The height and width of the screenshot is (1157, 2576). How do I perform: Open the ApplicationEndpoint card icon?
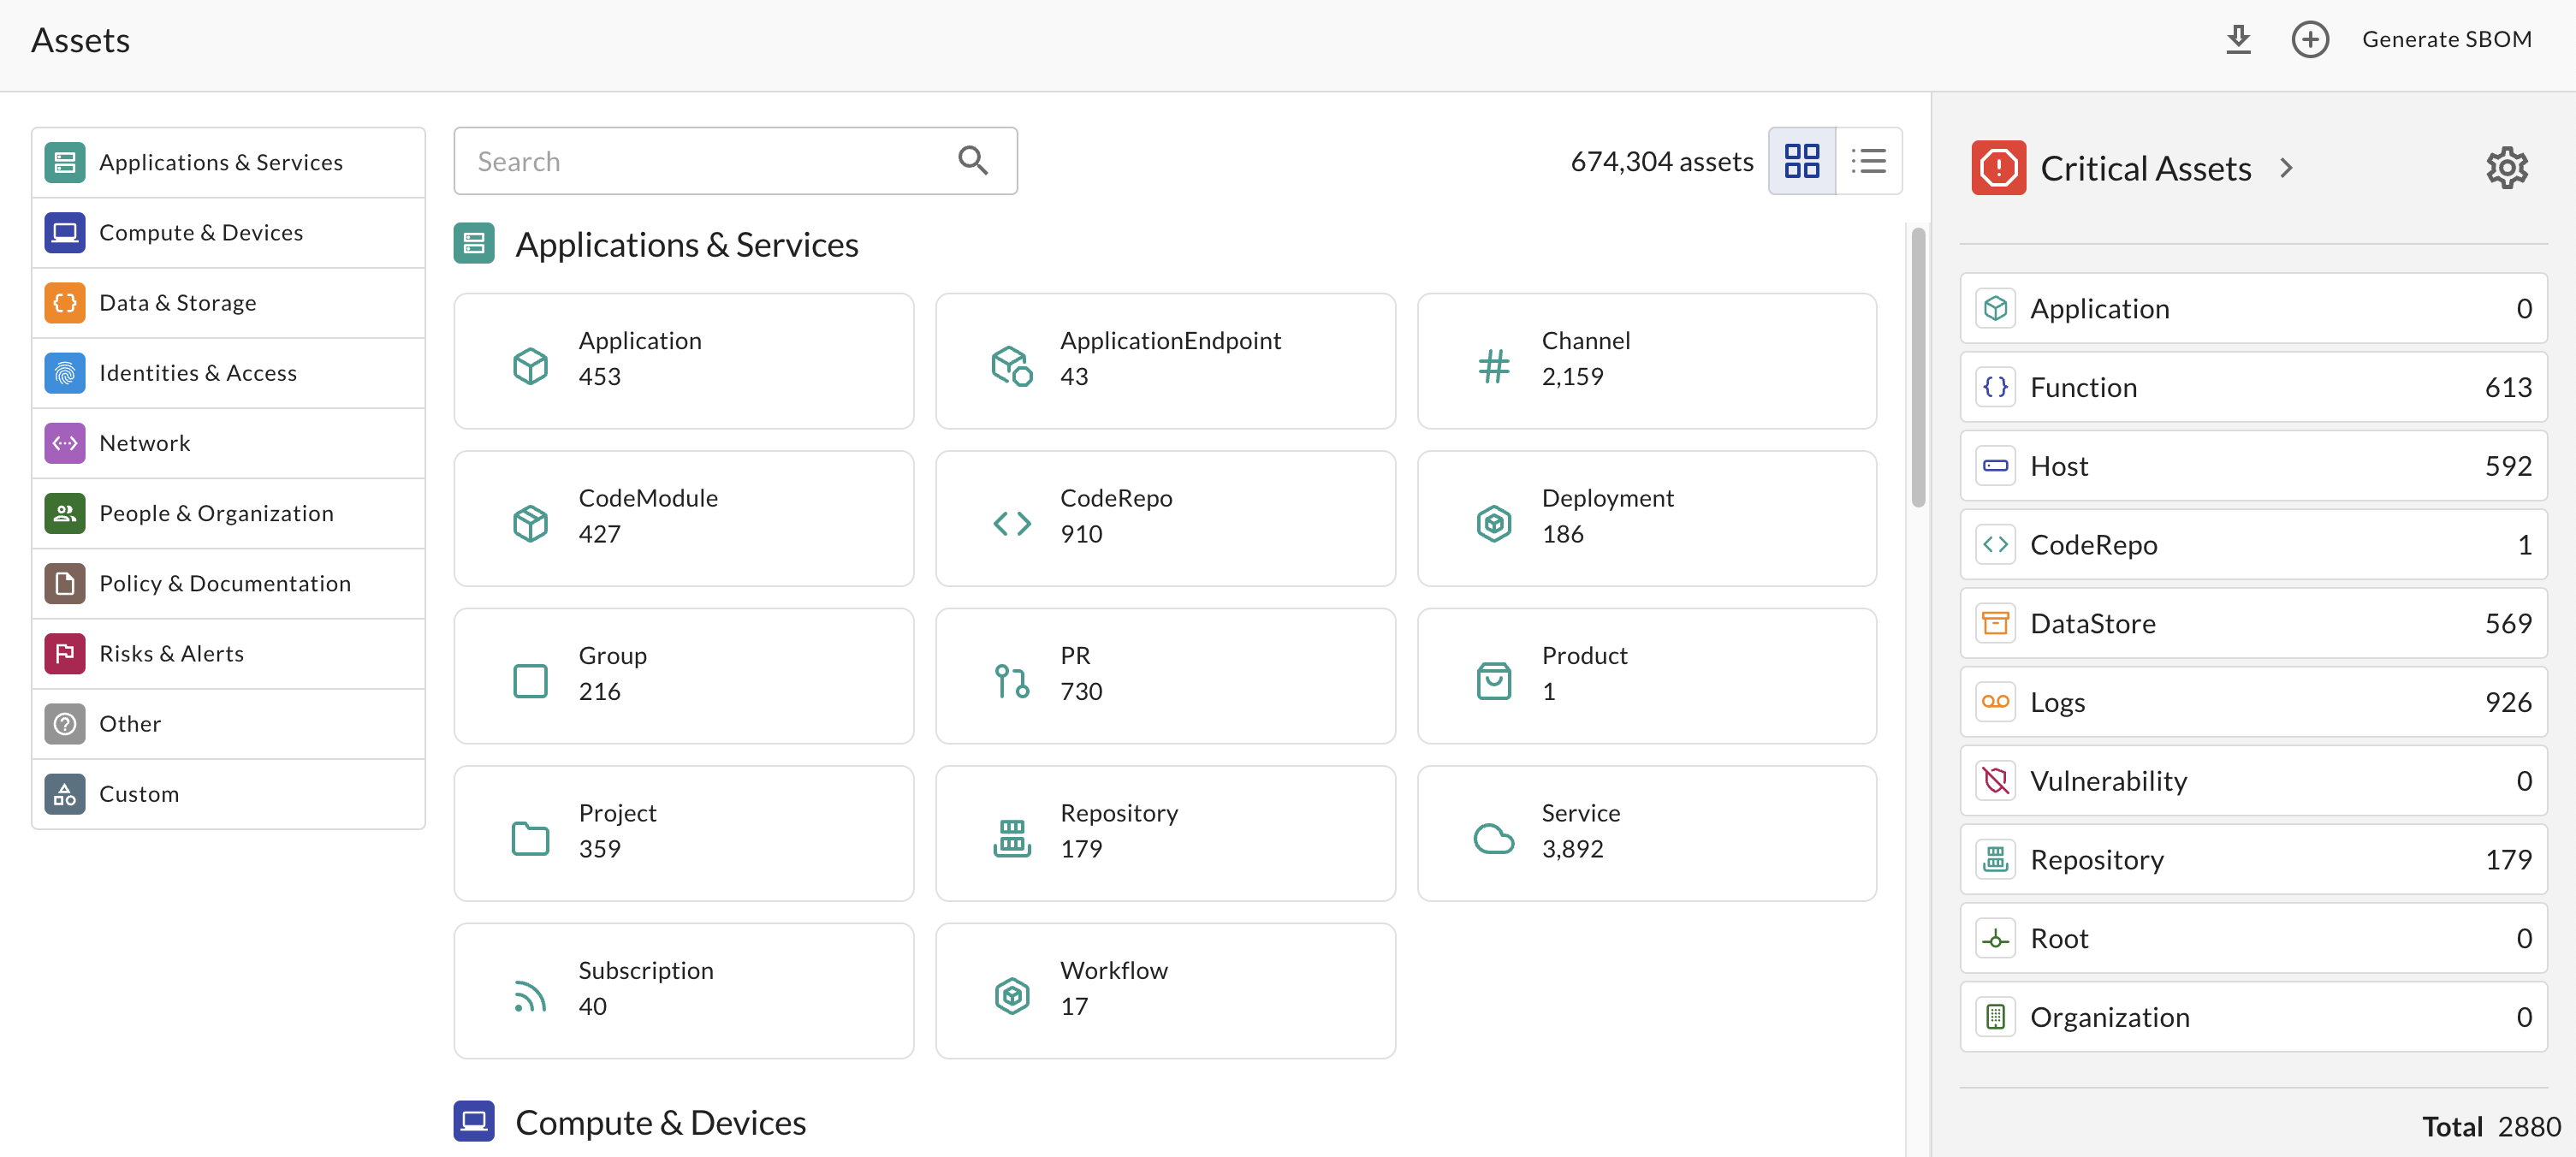1011,366
